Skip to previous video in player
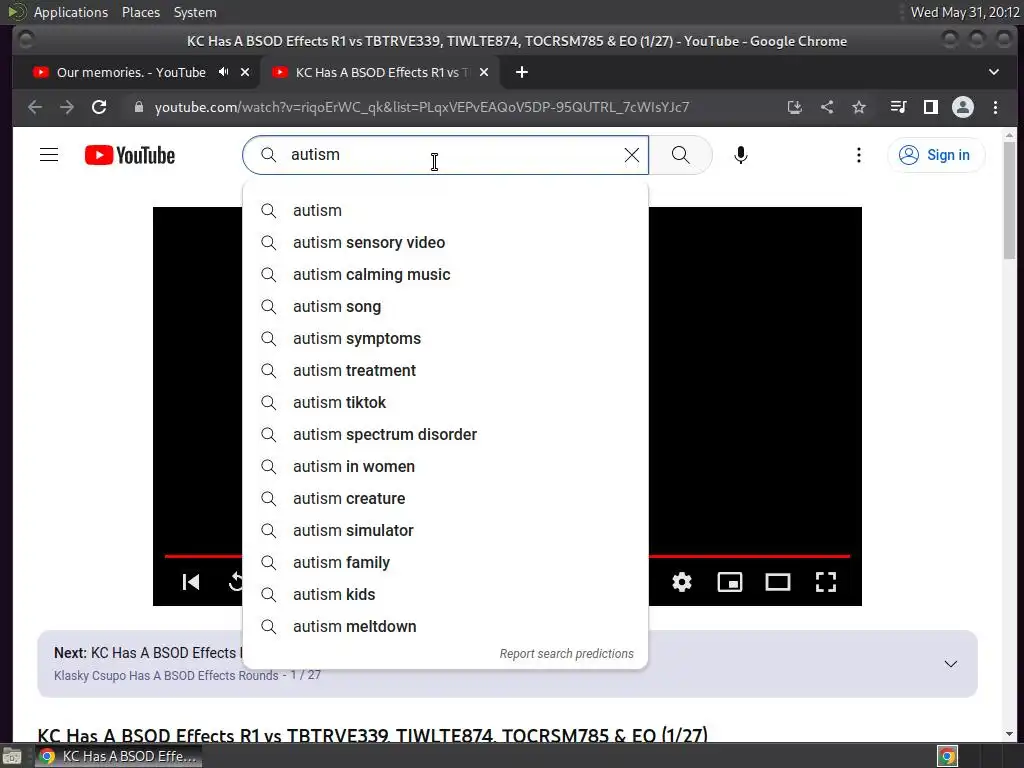Image resolution: width=1024 pixels, height=768 pixels. pyautogui.click(x=191, y=582)
